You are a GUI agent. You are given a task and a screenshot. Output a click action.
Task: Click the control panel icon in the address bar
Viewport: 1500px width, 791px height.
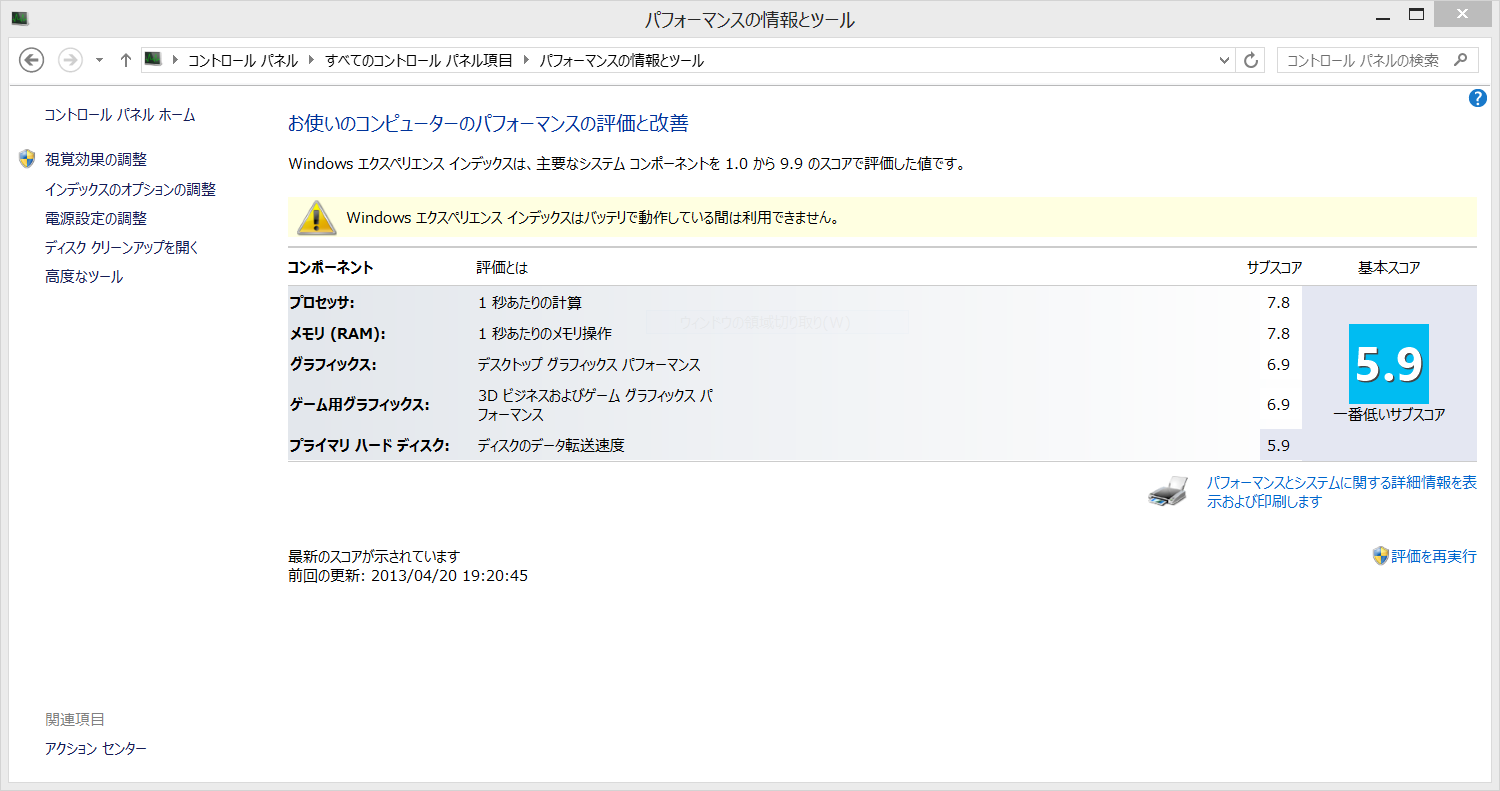coord(153,60)
